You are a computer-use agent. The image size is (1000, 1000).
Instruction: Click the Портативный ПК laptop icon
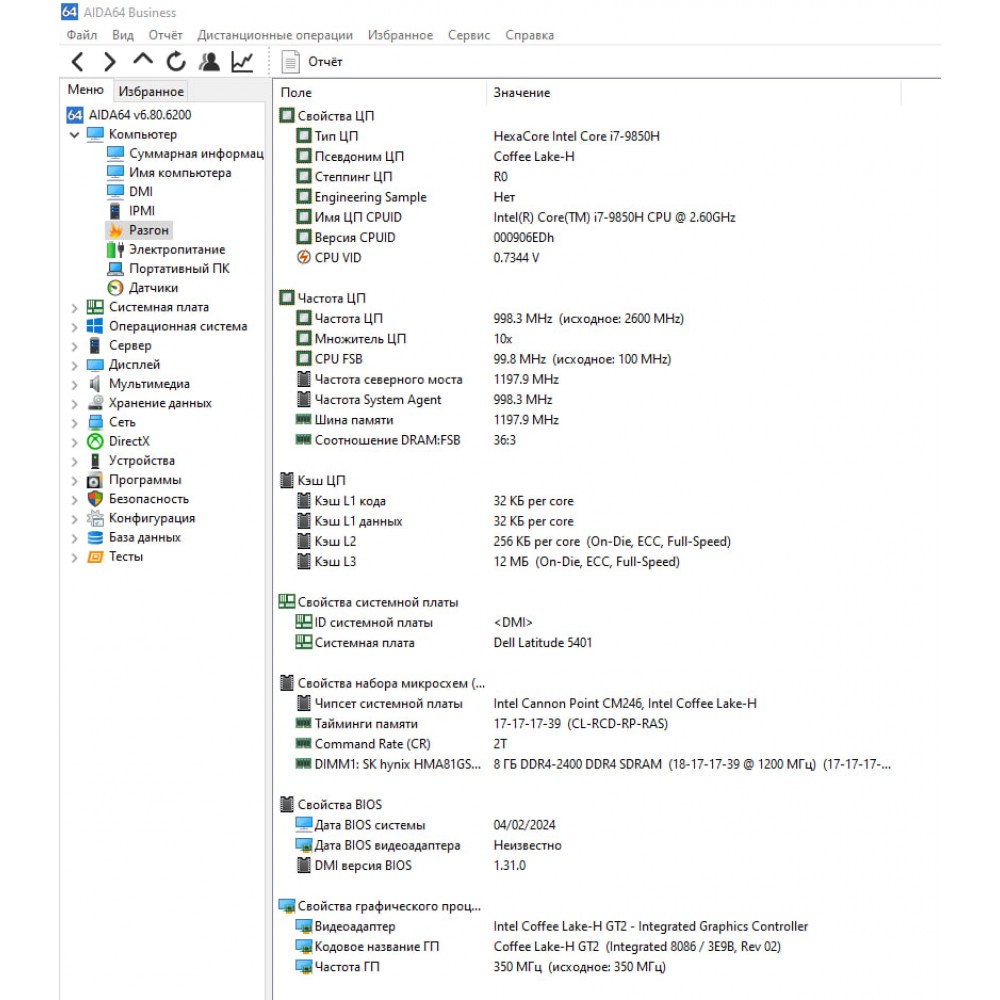(115, 268)
